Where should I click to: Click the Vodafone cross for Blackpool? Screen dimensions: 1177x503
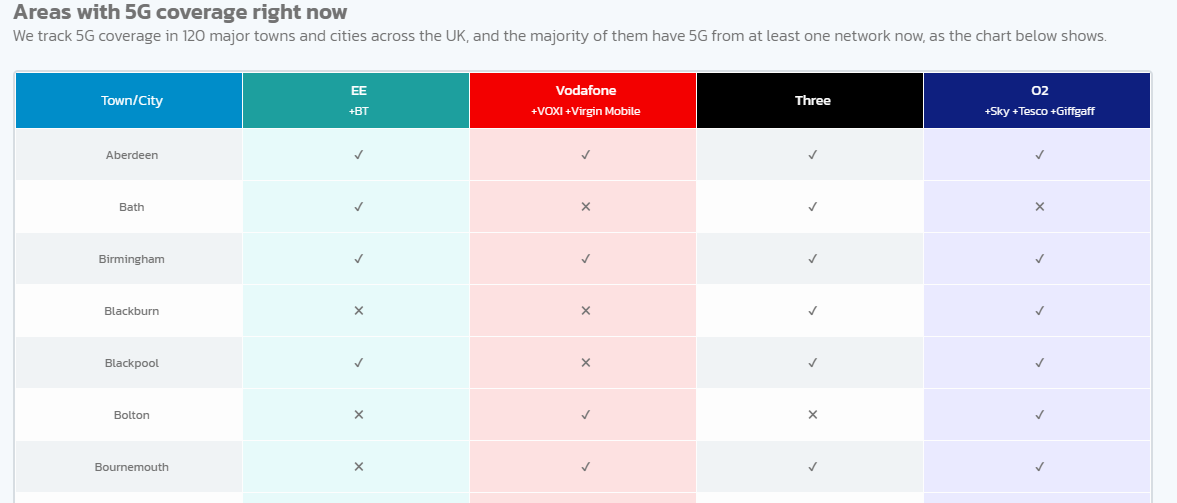(585, 363)
